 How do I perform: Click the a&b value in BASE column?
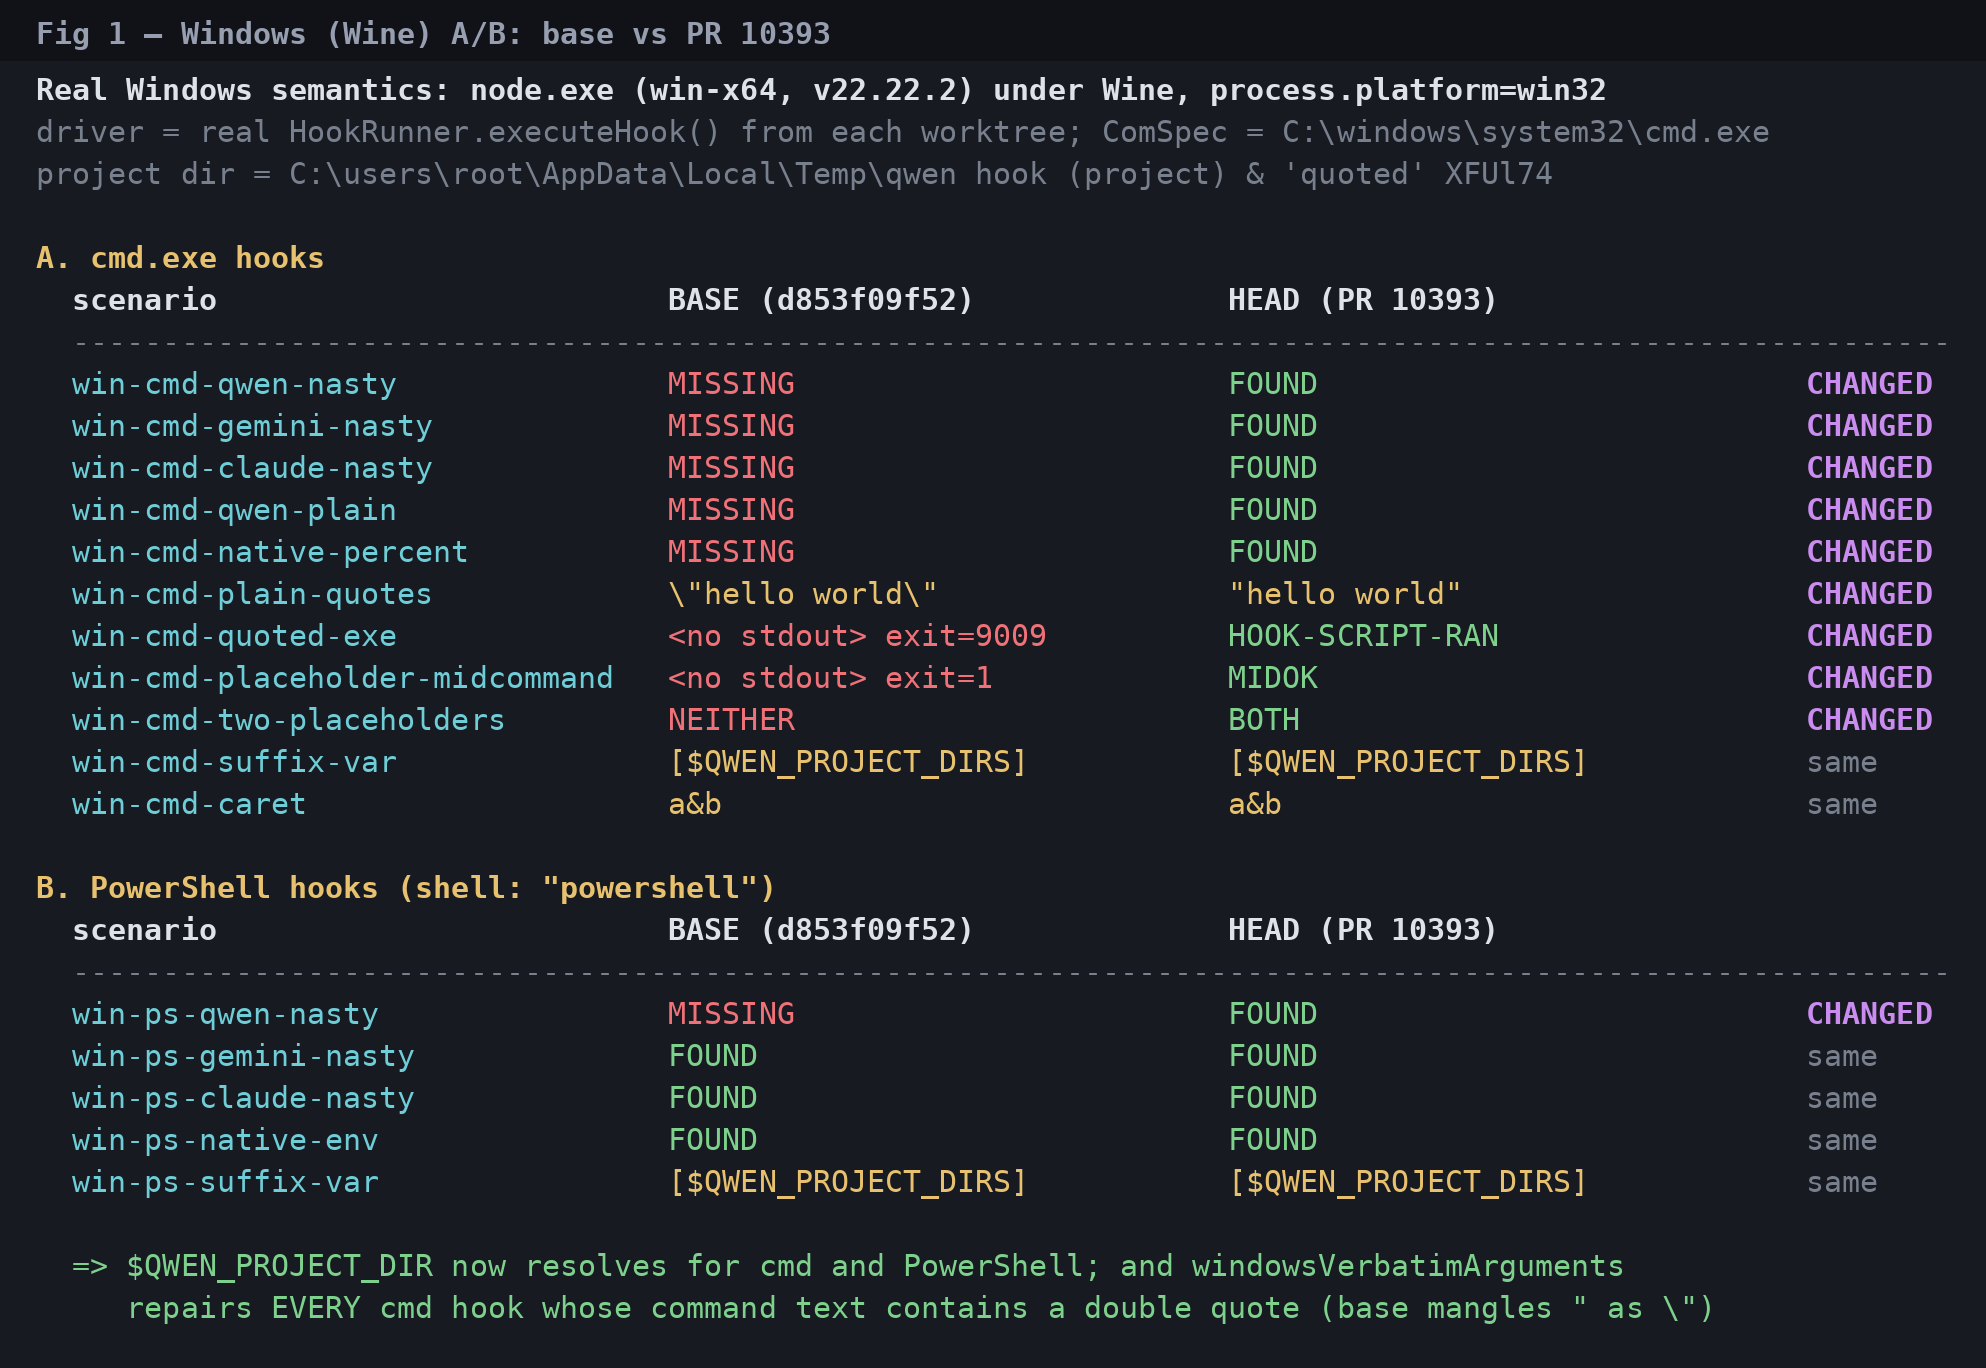coord(695,804)
